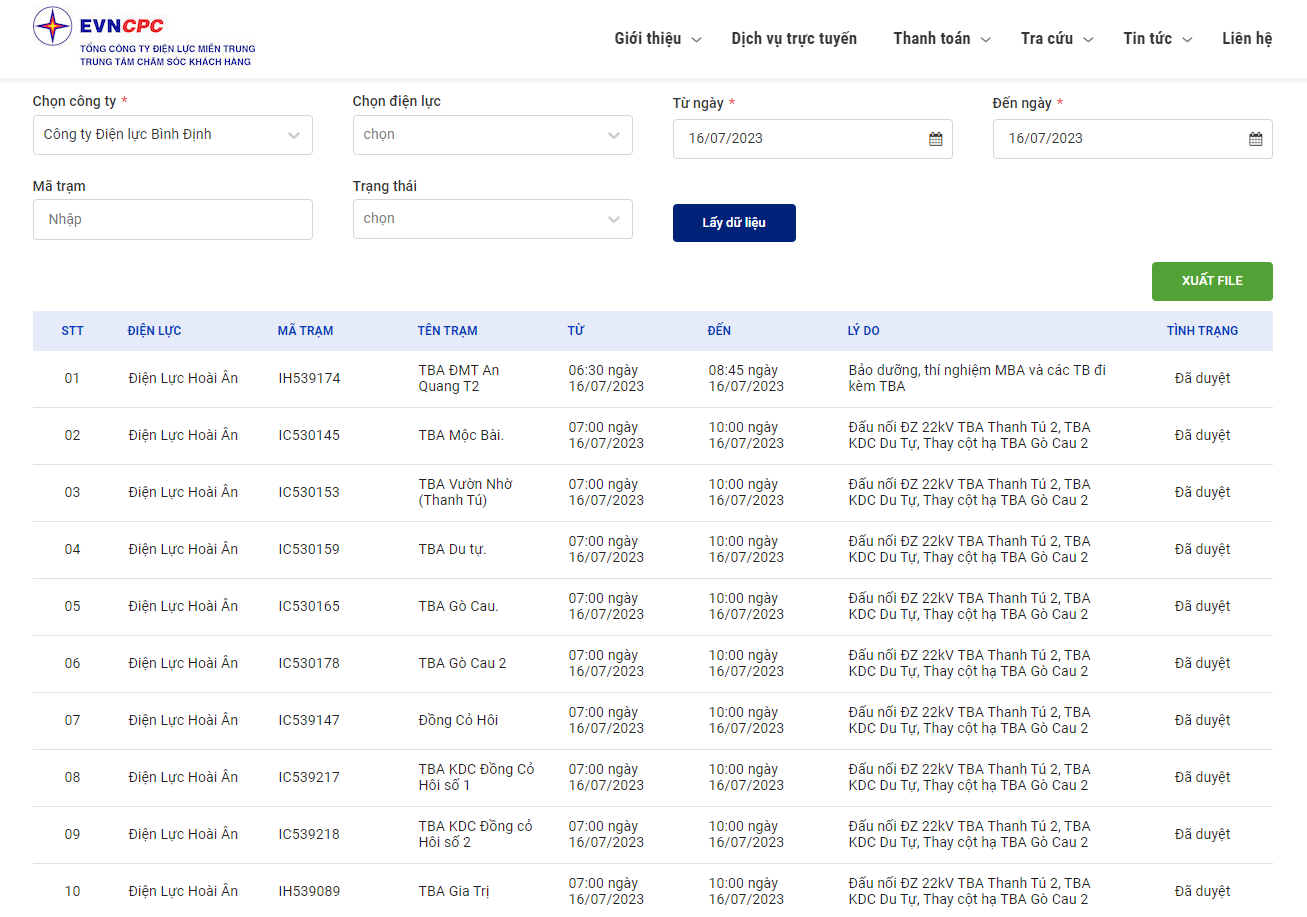1307x917 pixels.
Task: Go to Dịch vụ trực tuyến menu
Action: [794, 39]
